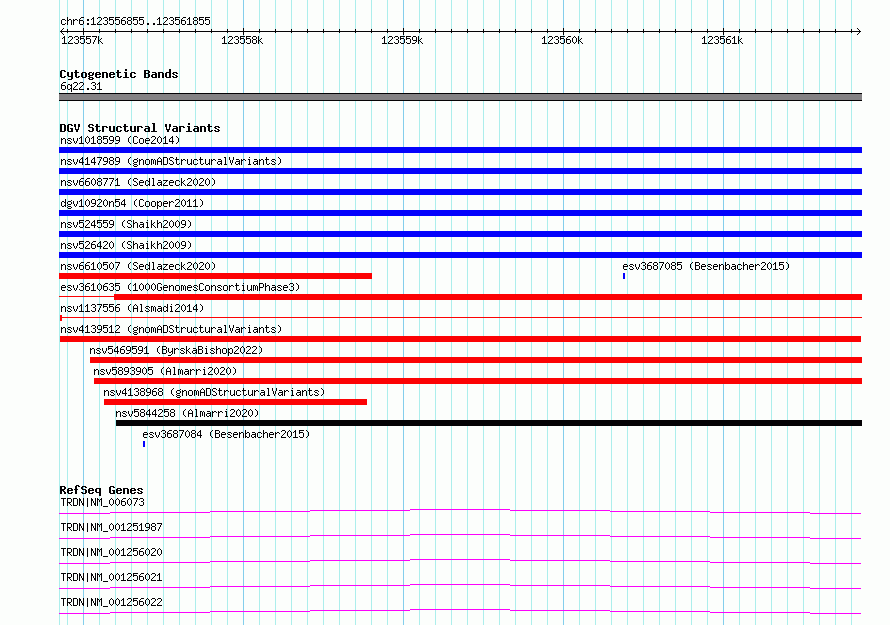Select nsv4147989 gnomAD structural variant label
890x625 pixels.
(171, 161)
